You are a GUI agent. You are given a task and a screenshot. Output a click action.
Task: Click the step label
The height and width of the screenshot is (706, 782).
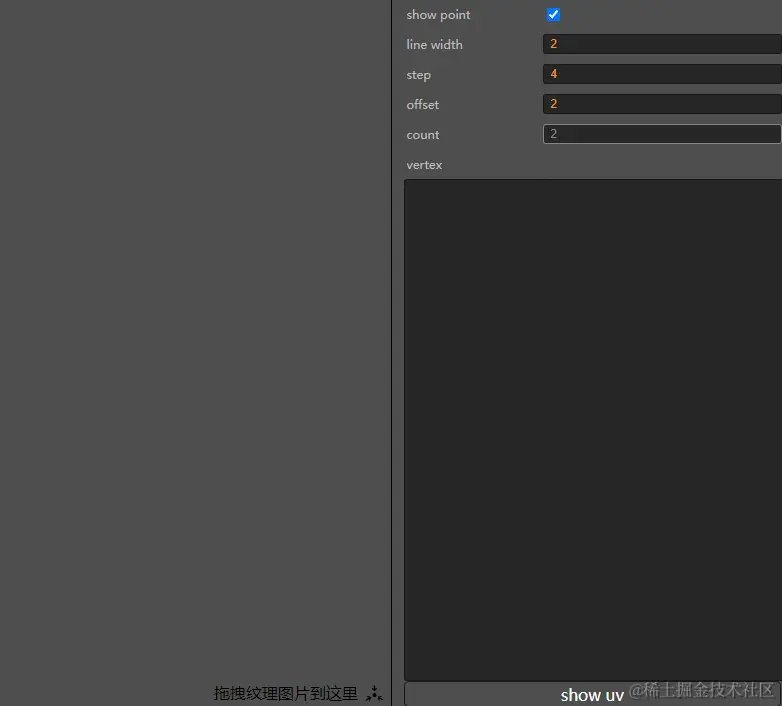(x=418, y=75)
